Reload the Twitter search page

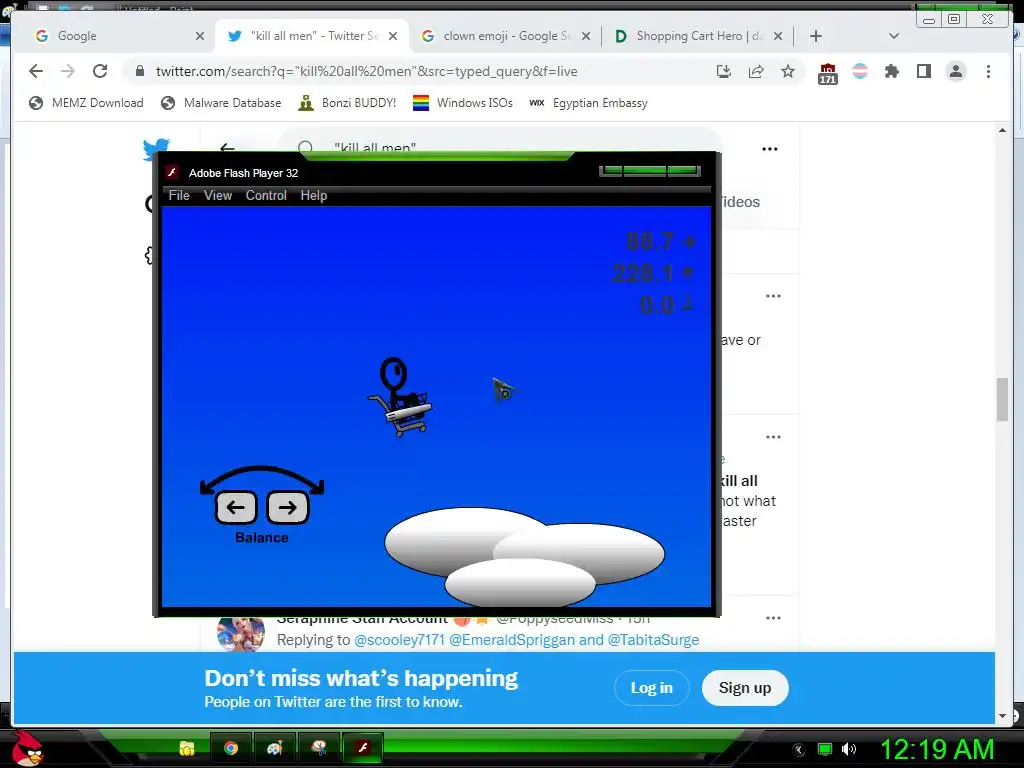pos(100,71)
